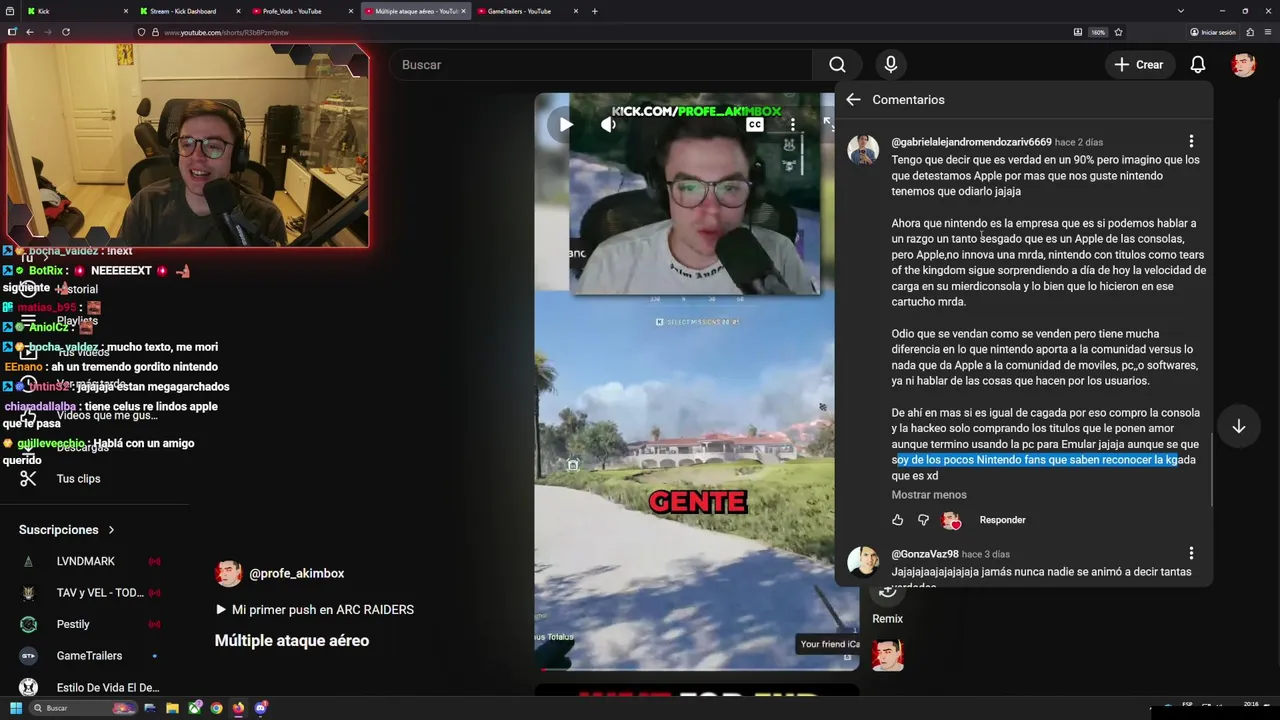Open Firefox from taskbar
This screenshot has width=1280, height=720.
[x=238, y=708]
